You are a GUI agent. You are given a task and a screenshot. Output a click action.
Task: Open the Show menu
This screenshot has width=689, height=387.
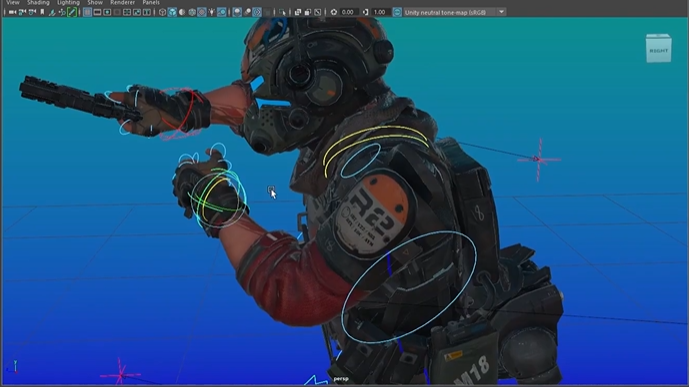coord(94,3)
